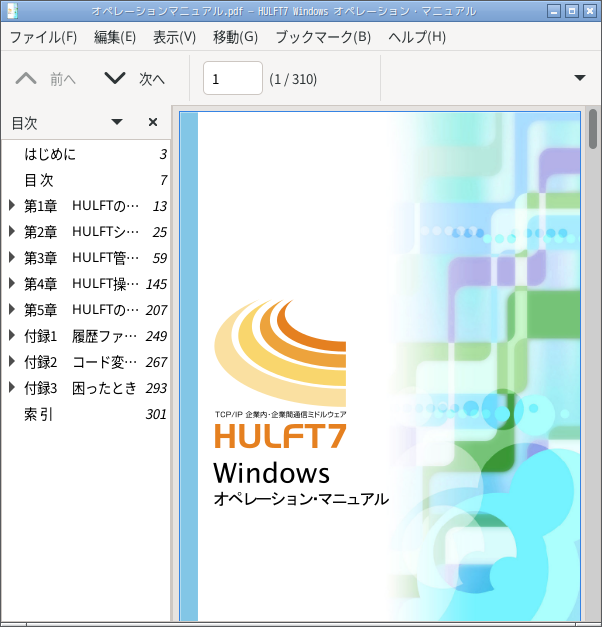The width and height of the screenshot is (602, 627).
Task: Expand the 第2章 tree entry
Action: pos(12,232)
